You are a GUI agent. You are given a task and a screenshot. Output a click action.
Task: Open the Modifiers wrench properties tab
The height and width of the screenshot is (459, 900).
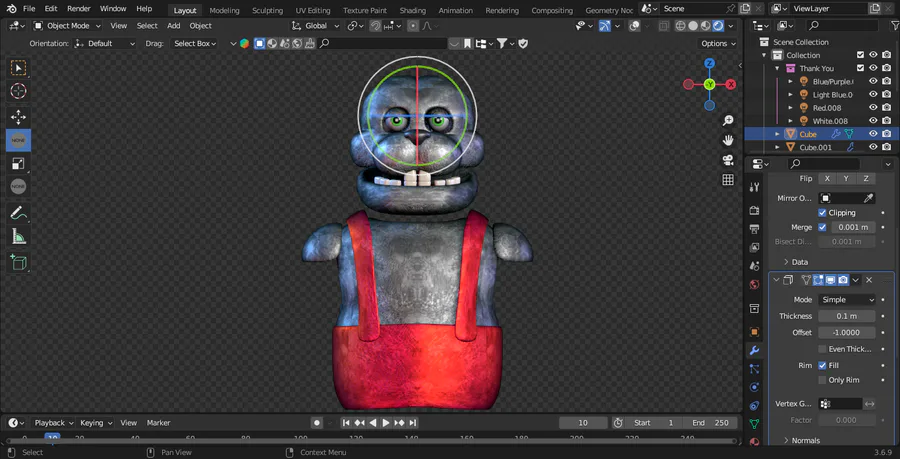click(755, 350)
